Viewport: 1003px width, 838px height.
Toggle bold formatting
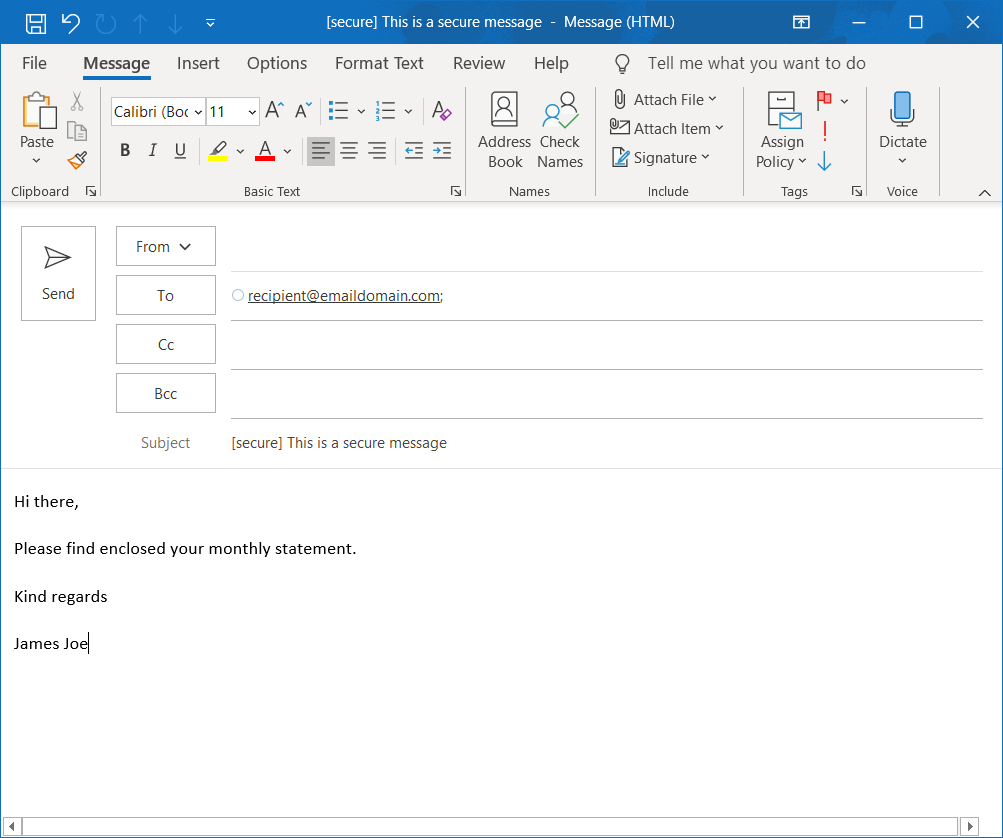click(125, 151)
